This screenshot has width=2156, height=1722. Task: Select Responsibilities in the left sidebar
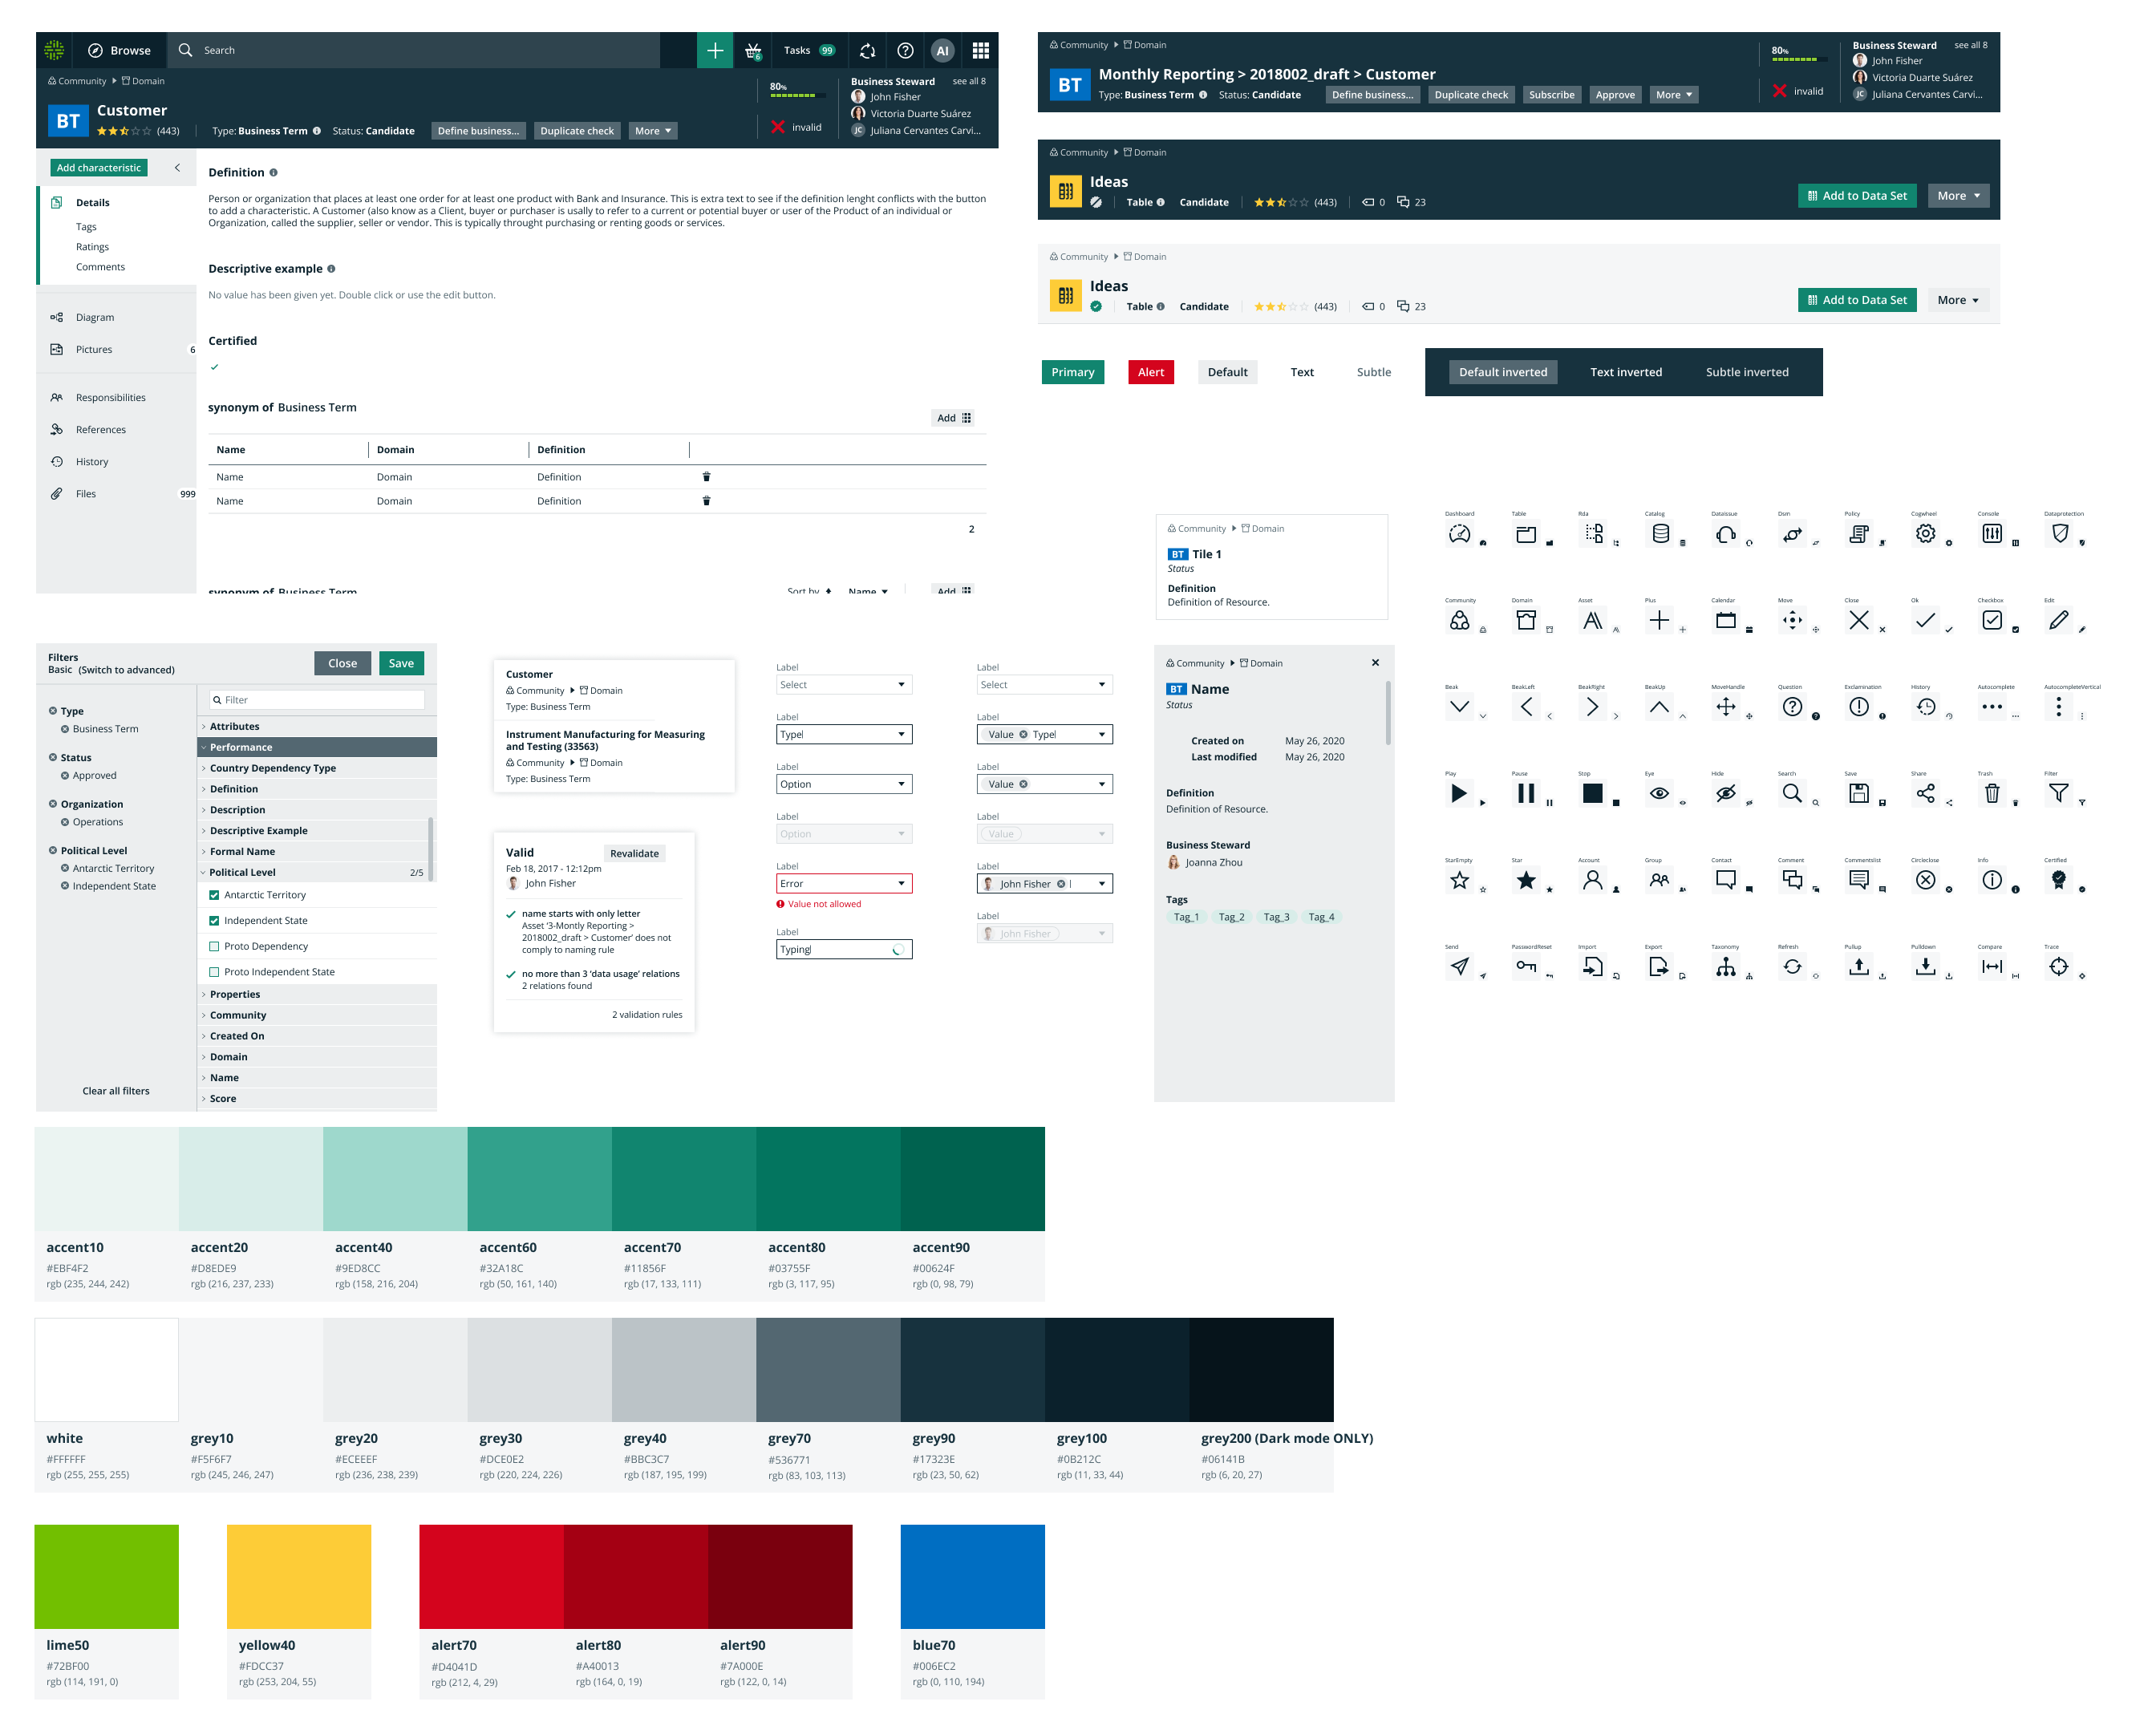click(110, 397)
